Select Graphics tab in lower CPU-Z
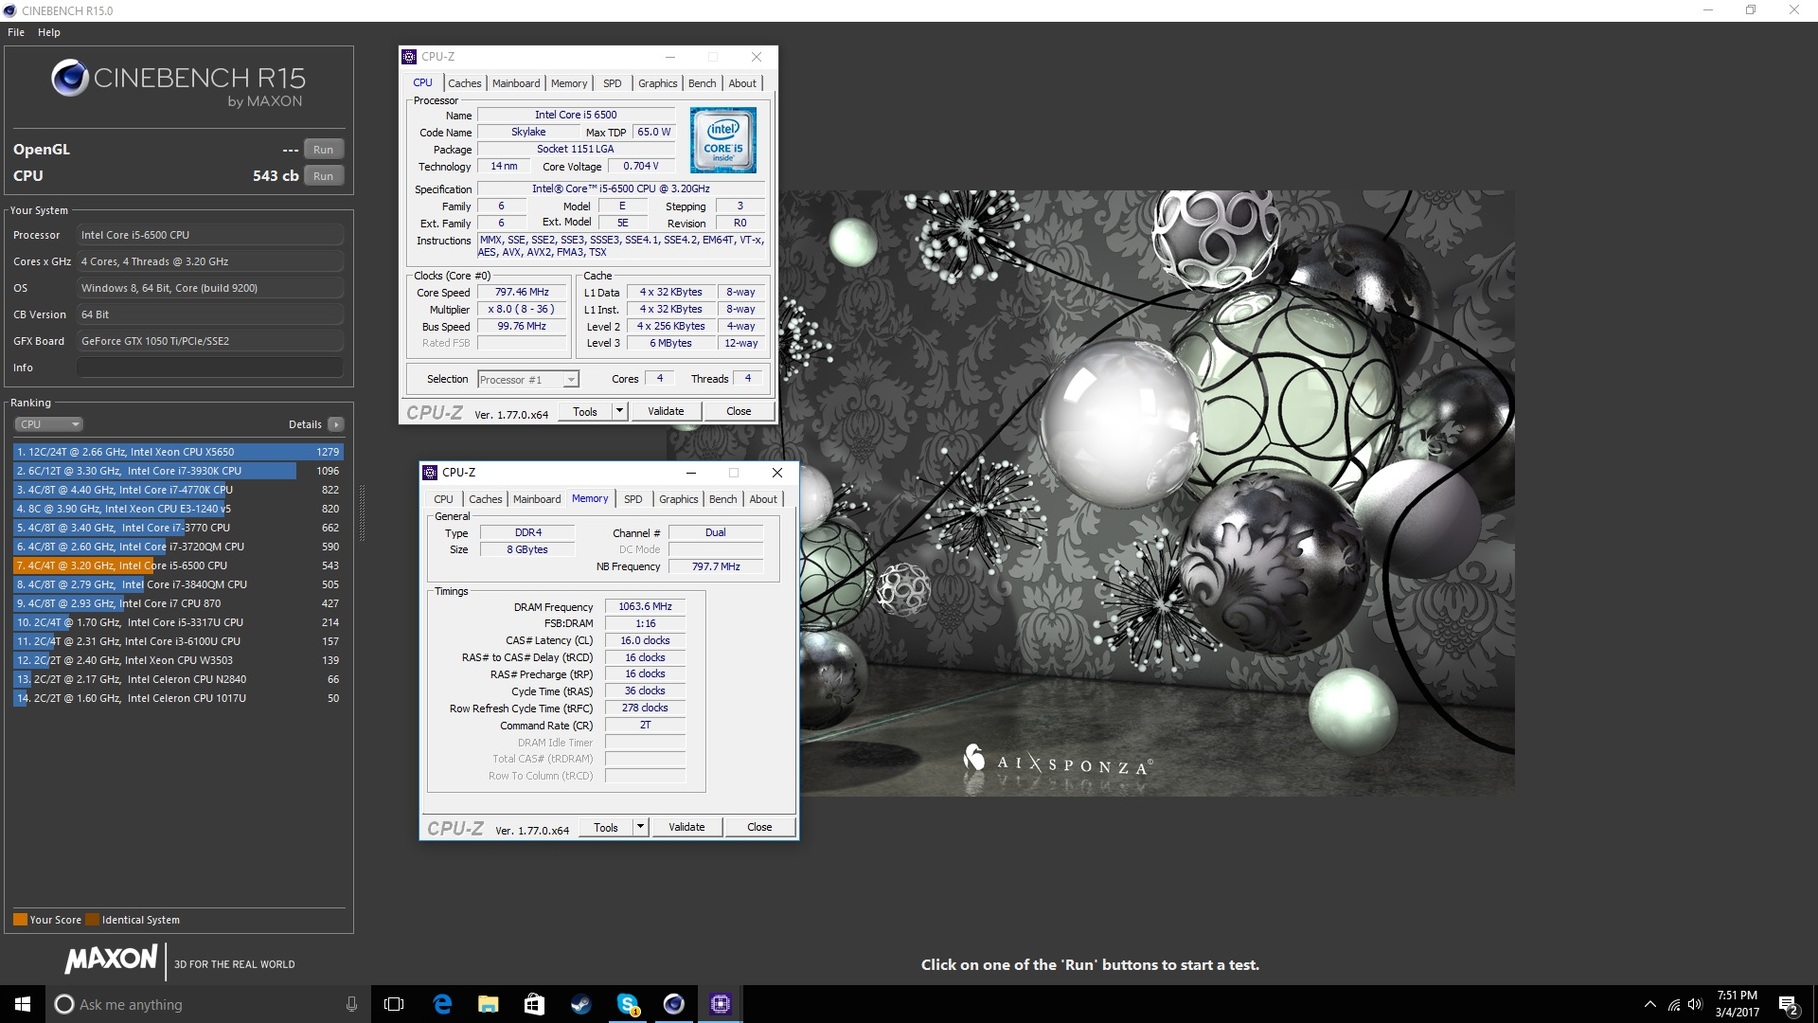 pyautogui.click(x=678, y=499)
